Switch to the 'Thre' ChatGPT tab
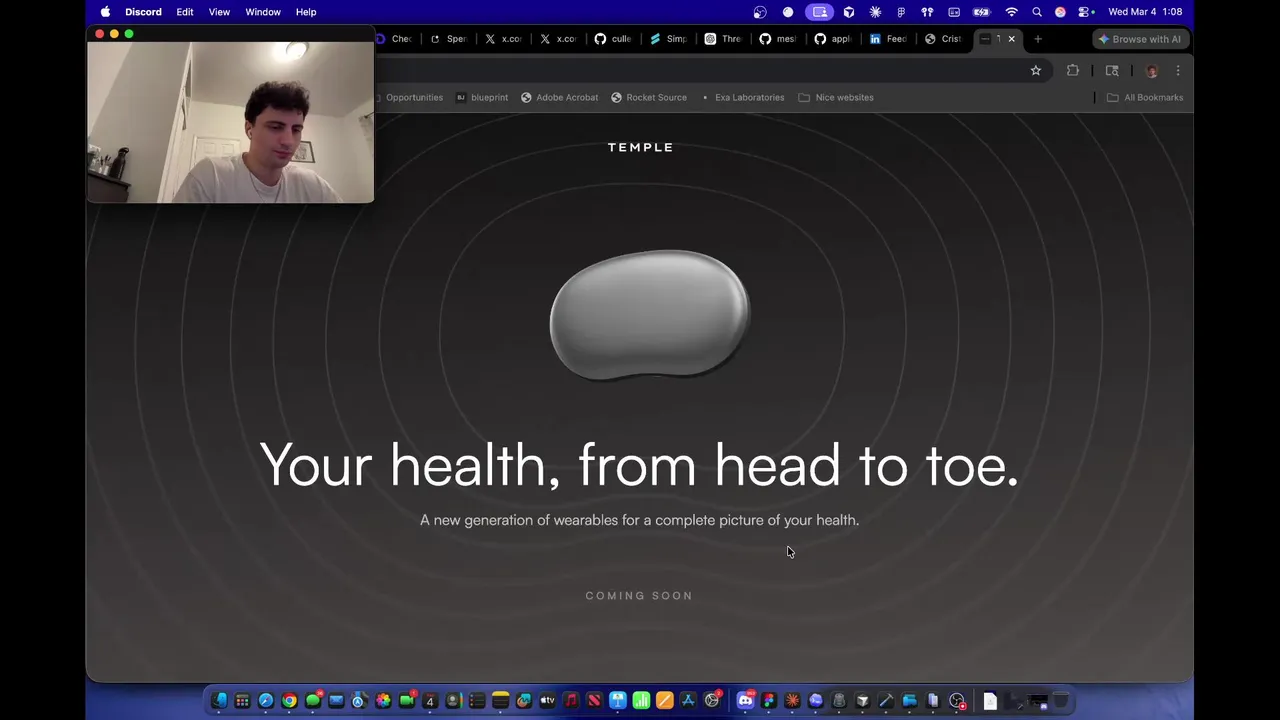The image size is (1280, 720). click(722, 39)
